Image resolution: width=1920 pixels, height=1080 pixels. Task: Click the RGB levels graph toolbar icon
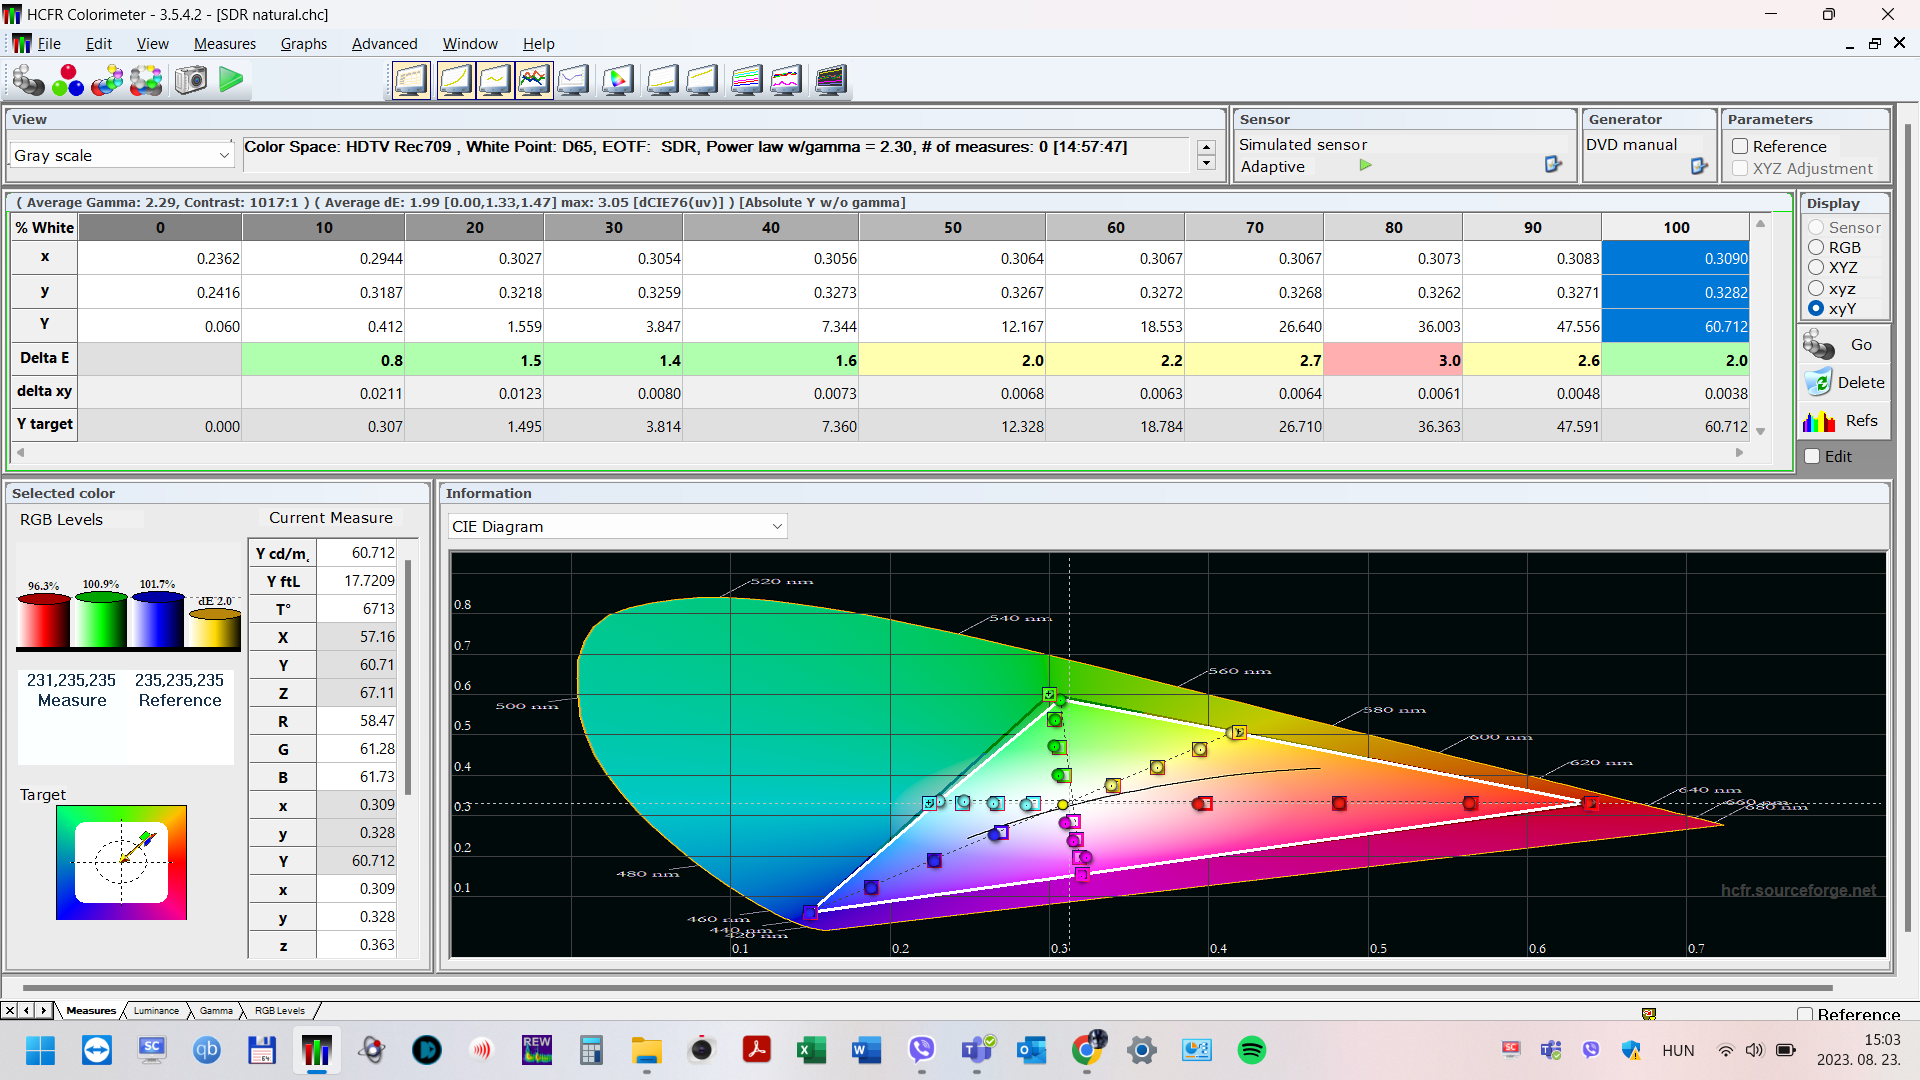tap(534, 80)
